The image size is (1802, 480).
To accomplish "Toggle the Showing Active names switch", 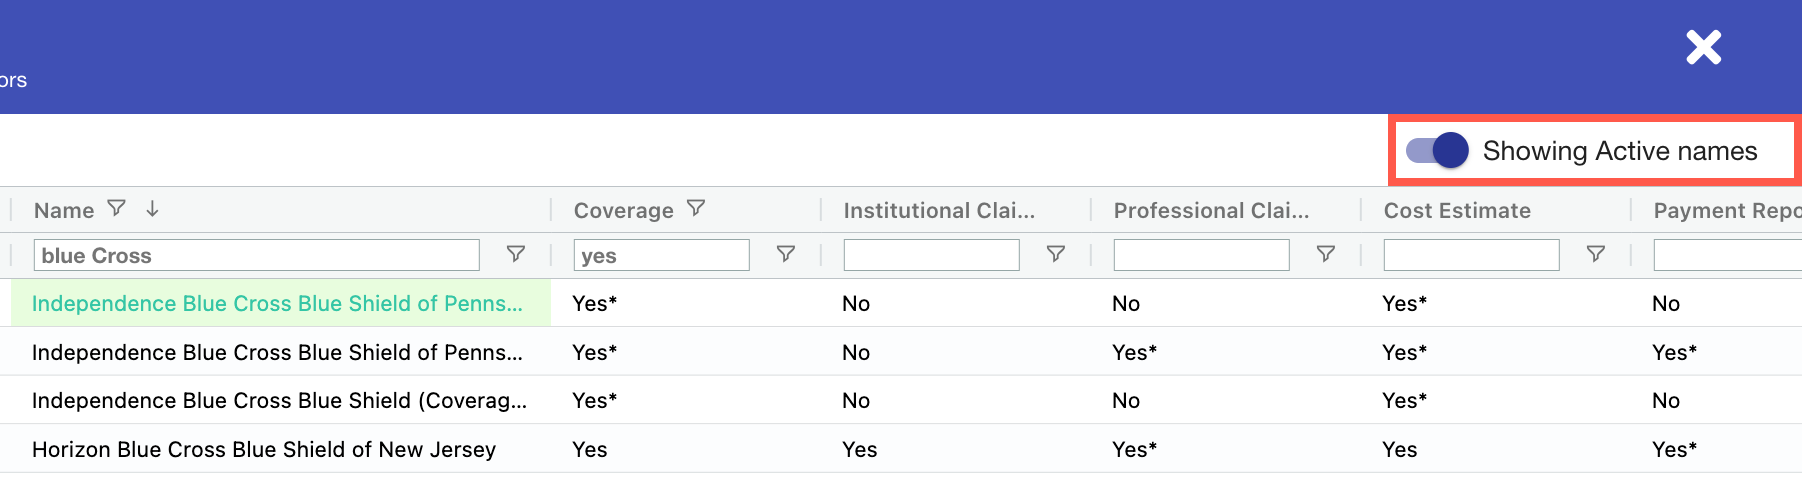I will [x=1438, y=151].
